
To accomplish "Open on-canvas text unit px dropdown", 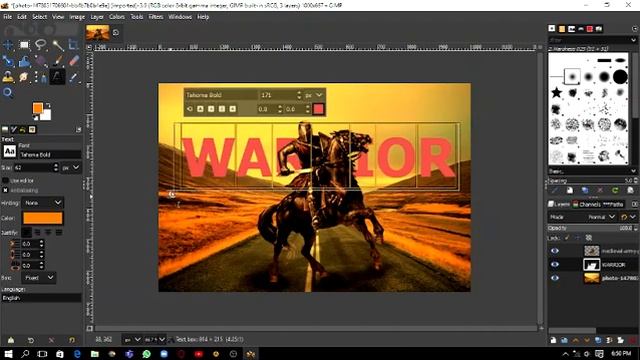I will 313,95.
